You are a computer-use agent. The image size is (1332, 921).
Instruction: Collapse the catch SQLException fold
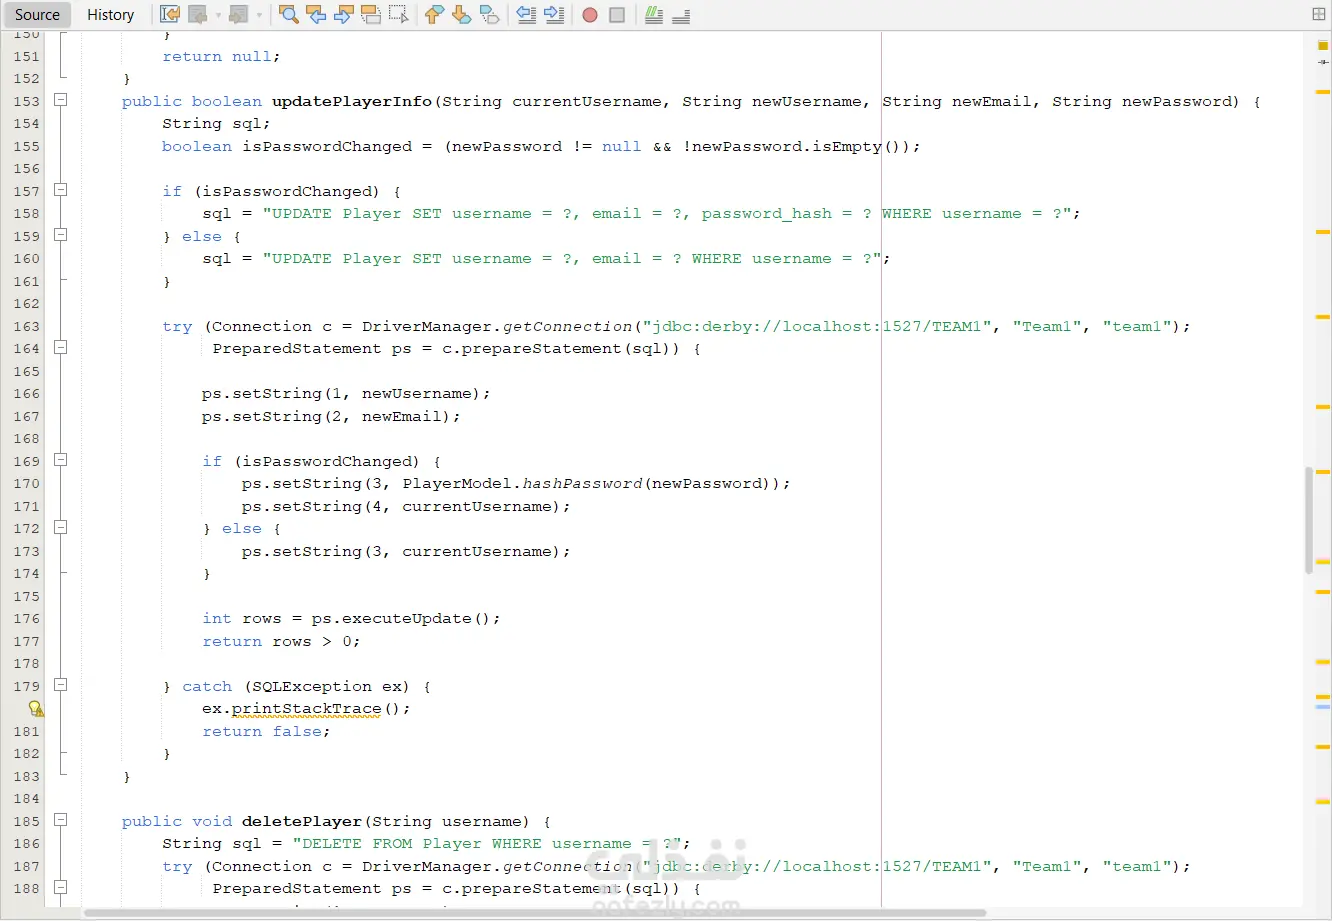pos(61,685)
